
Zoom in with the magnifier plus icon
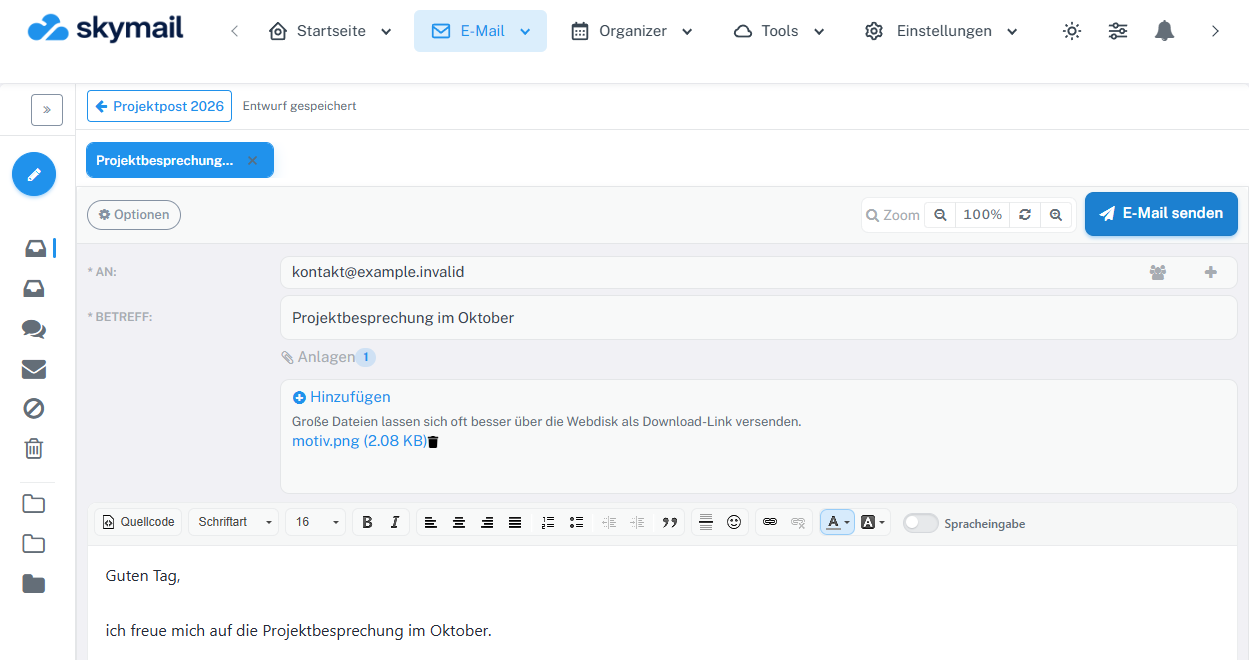point(1055,214)
